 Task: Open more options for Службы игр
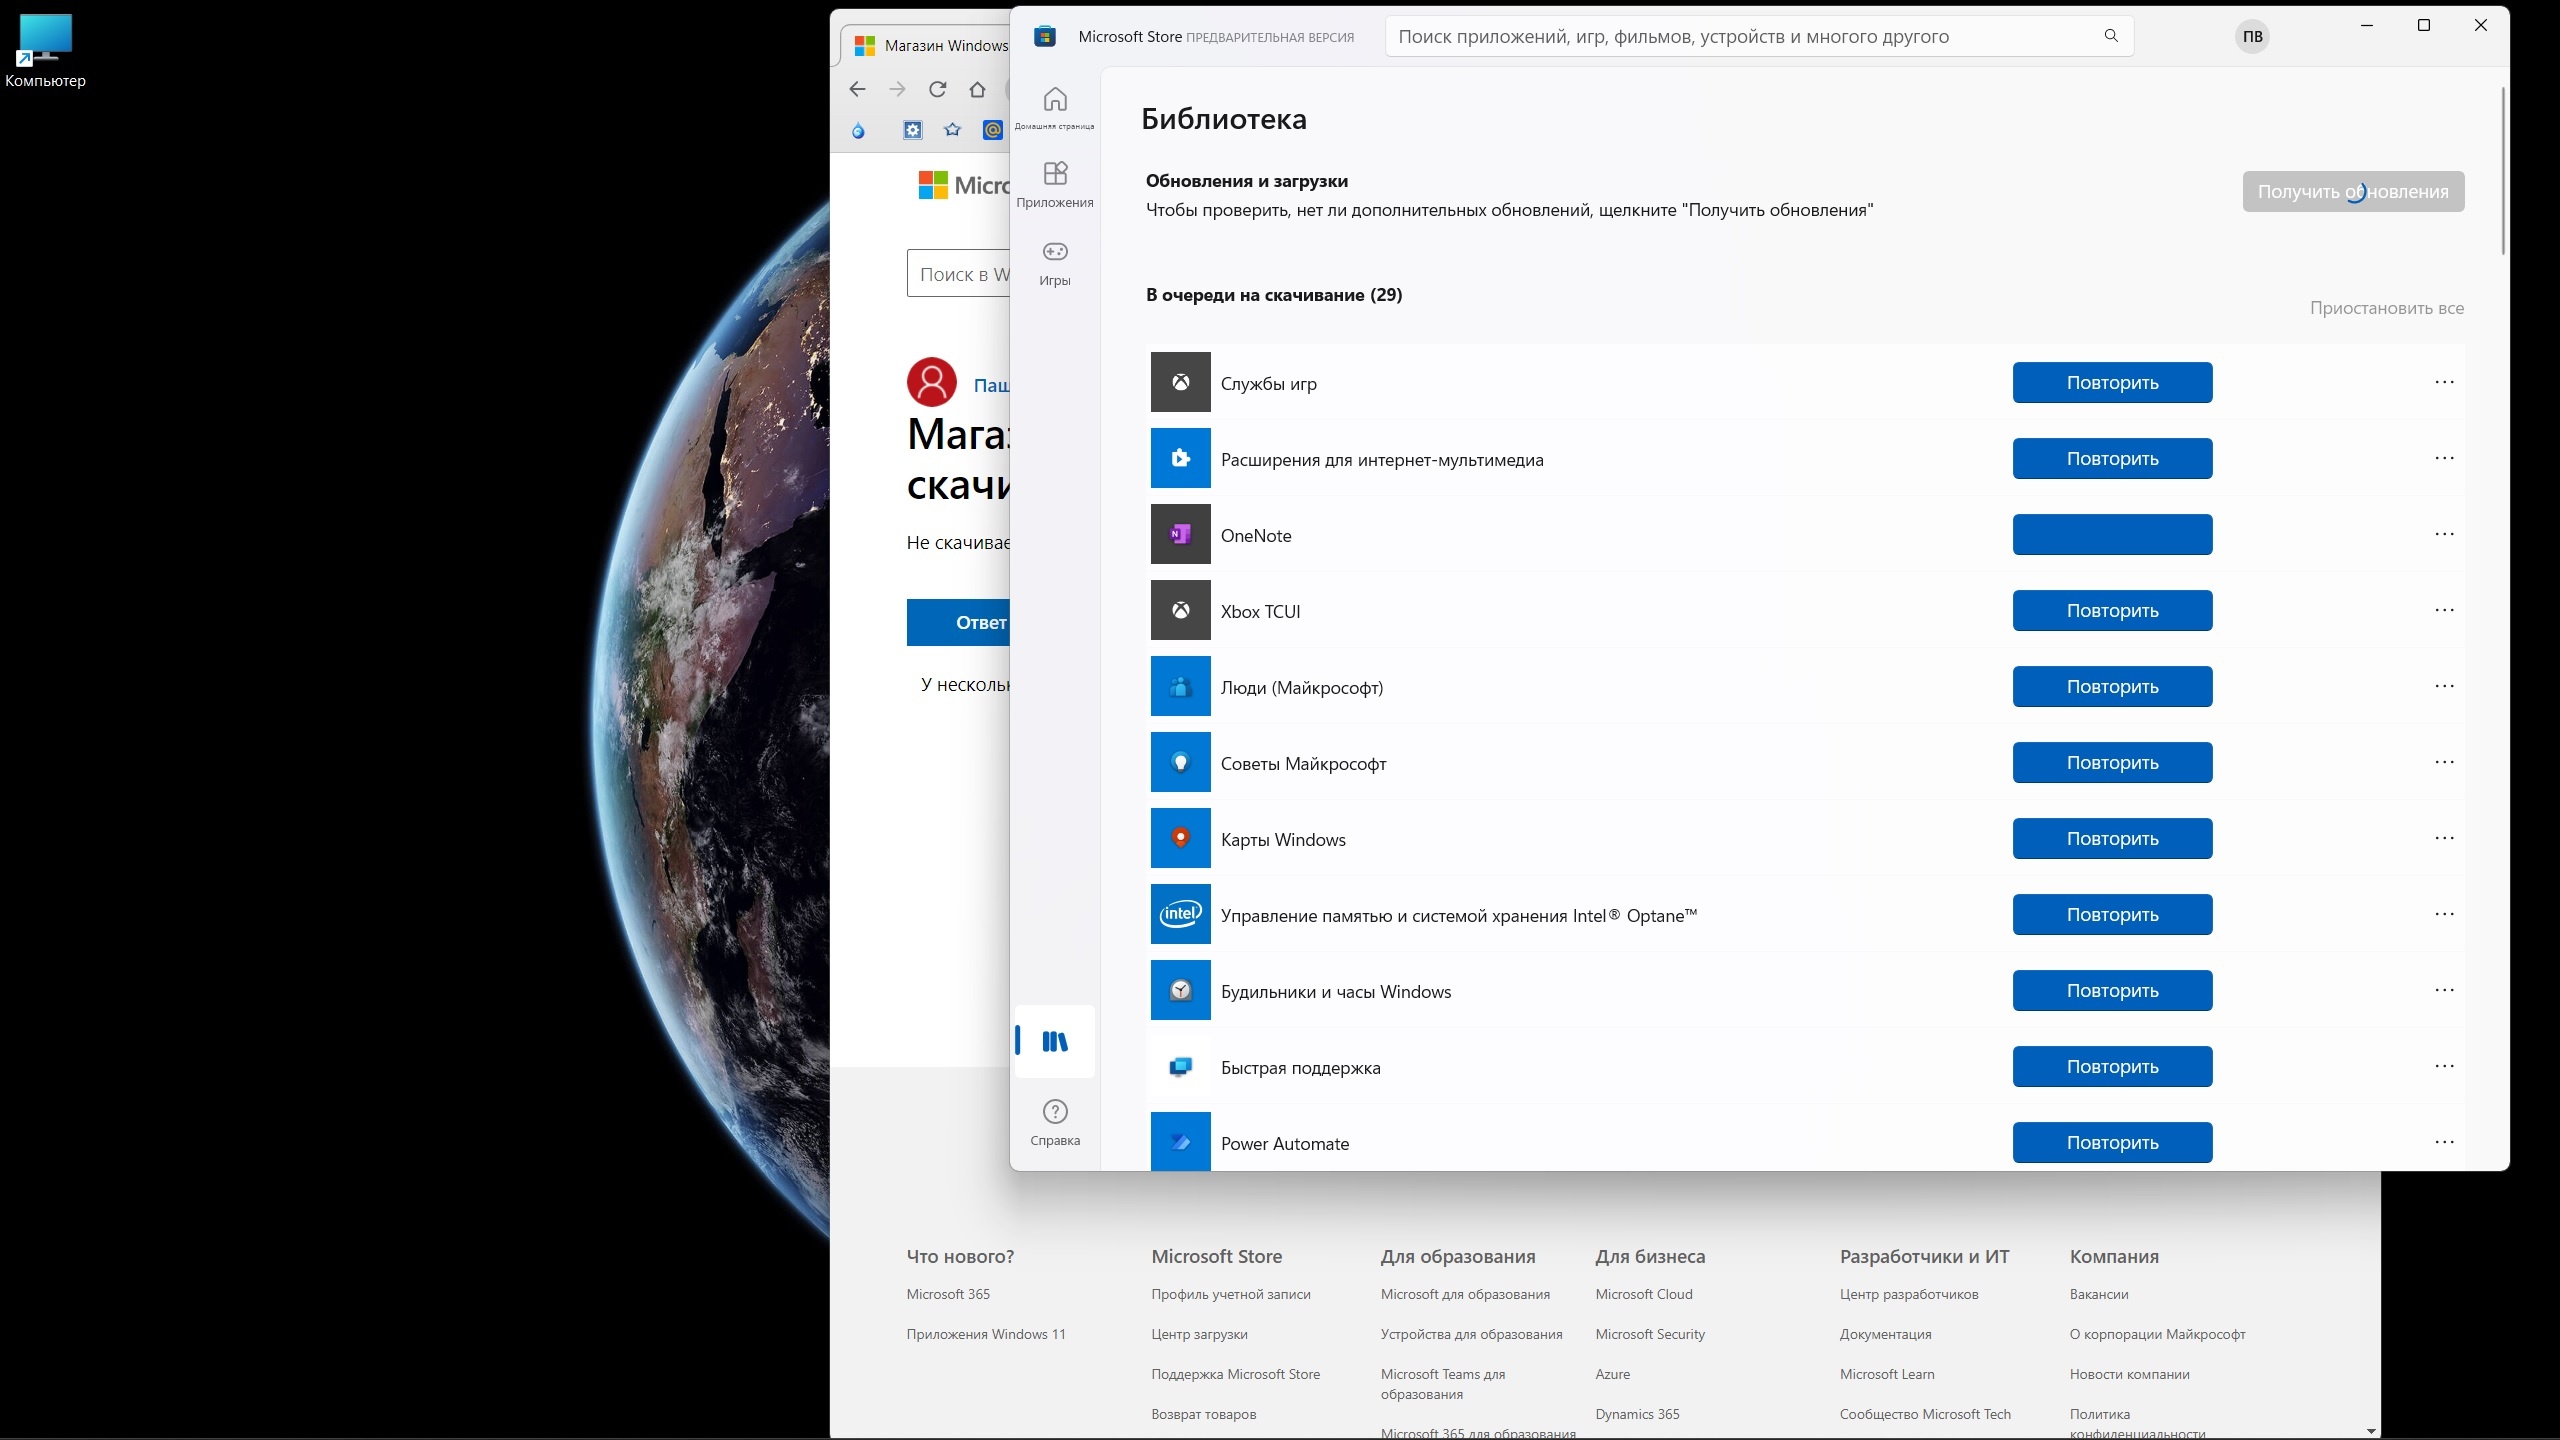point(2444,382)
